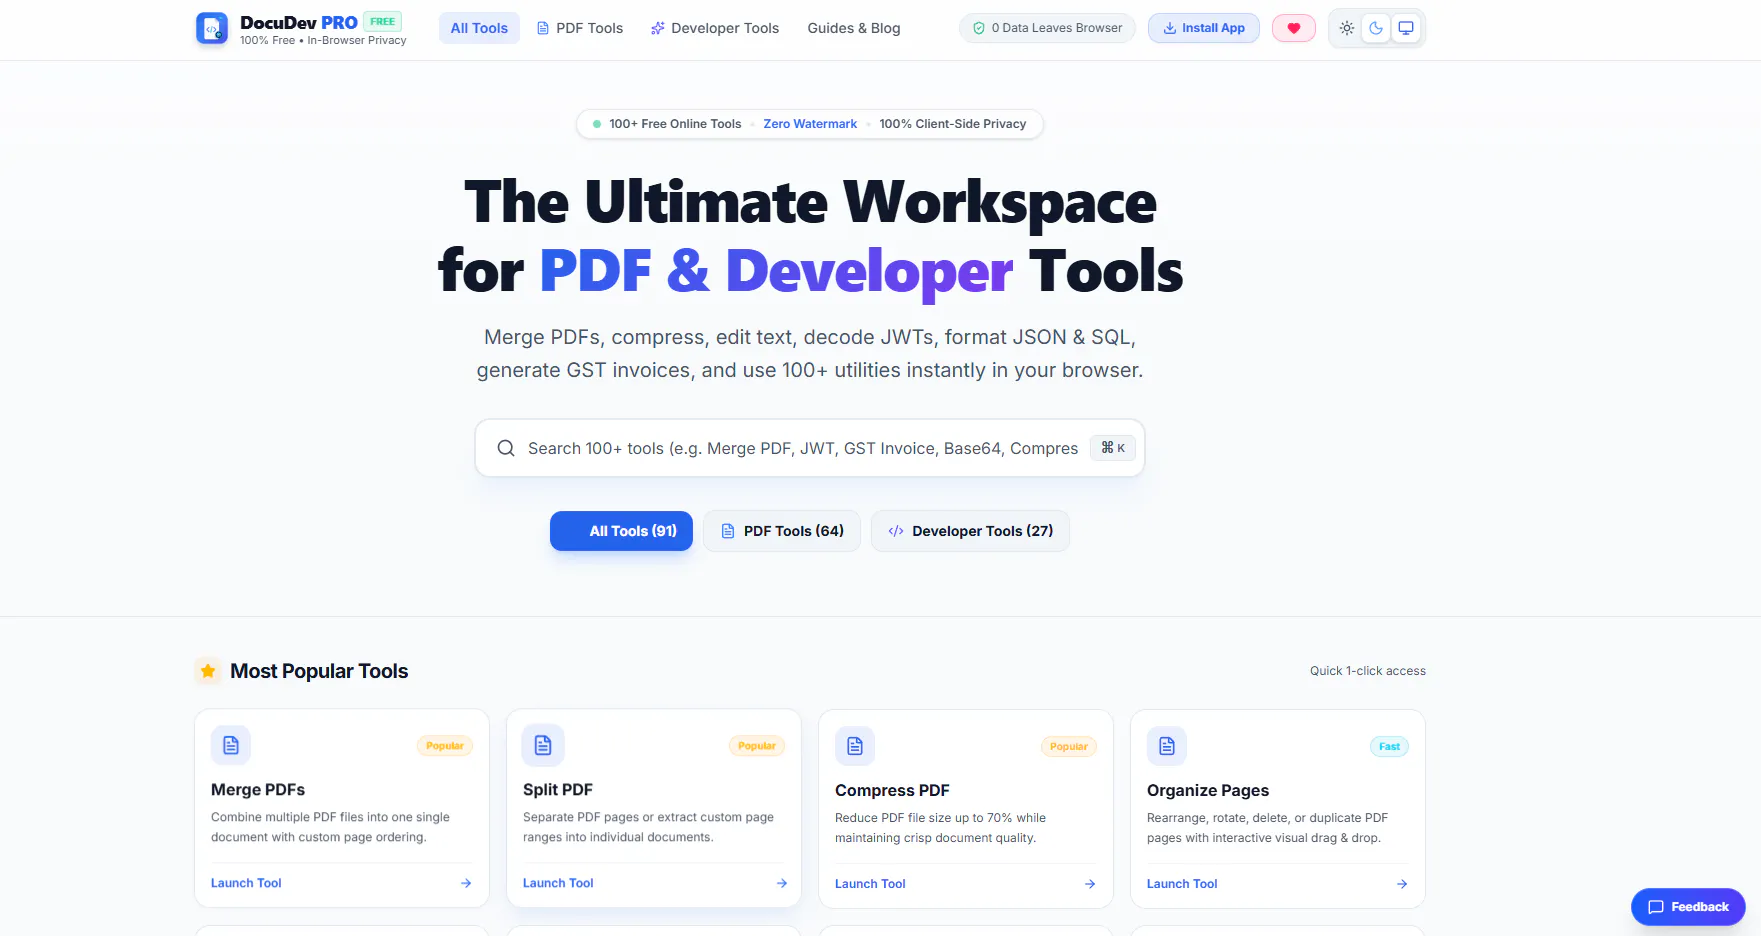Open Developer Tools nav menu
Image resolution: width=1761 pixels, height=936 pixels.
tap(715, 28)
